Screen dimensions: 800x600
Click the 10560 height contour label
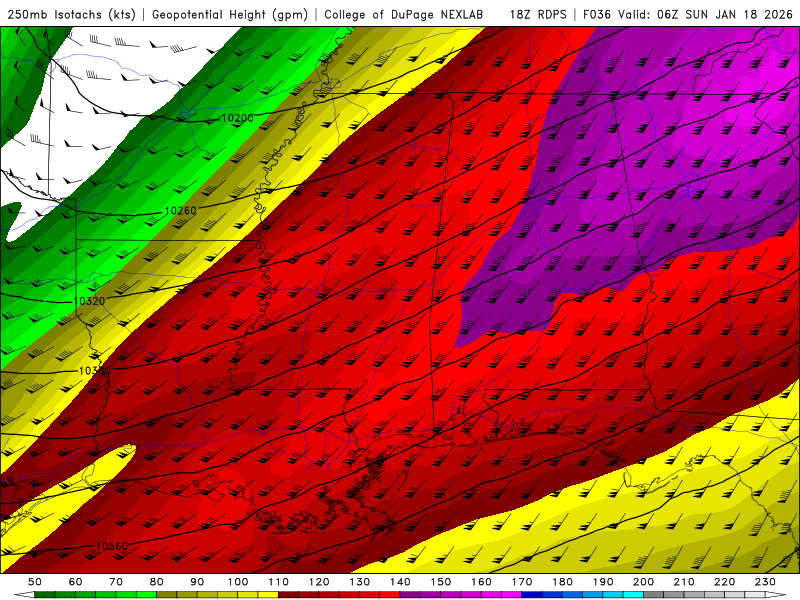[x=112, y=546]
